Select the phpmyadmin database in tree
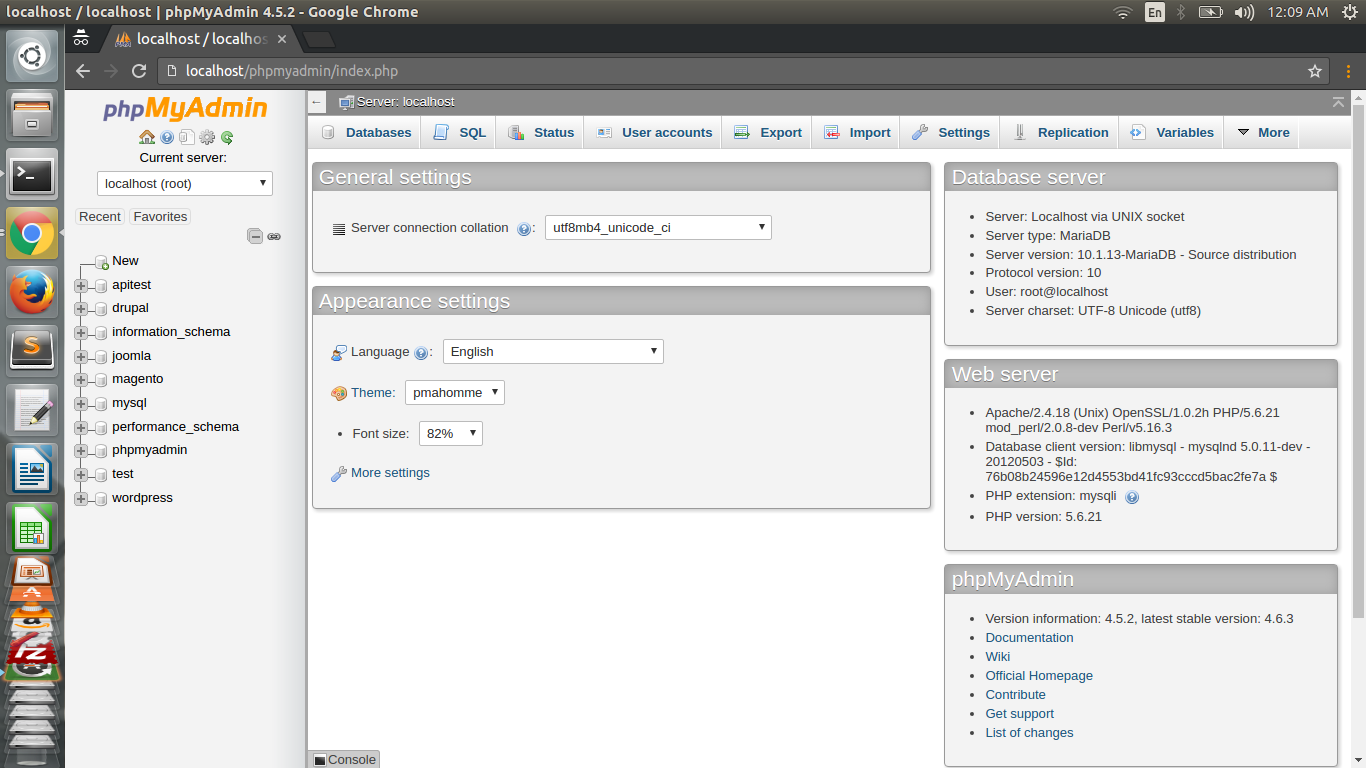 click(149, 450)
